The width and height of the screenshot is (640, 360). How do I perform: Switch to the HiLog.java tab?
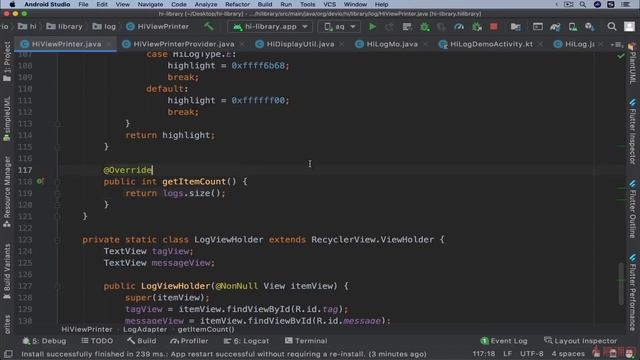pyautogui.click(x=579, y=44)
